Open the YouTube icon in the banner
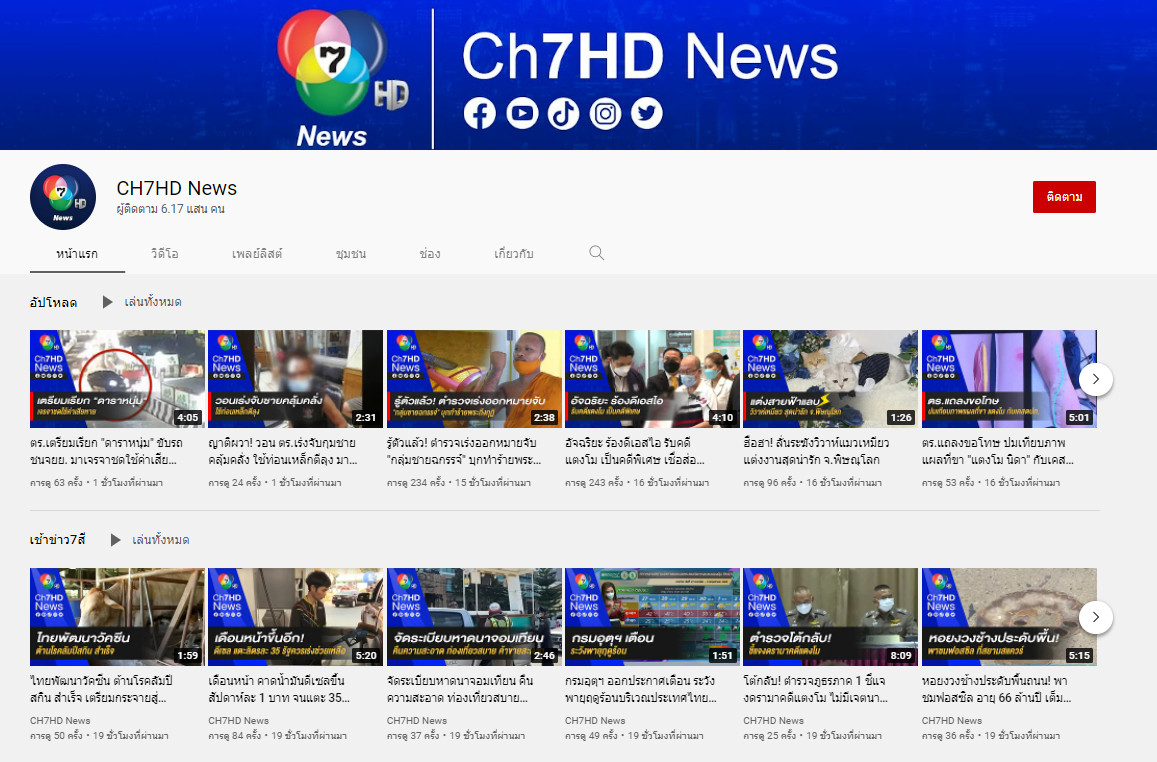Screen dimensions: 1157x762 coord(522,114)
